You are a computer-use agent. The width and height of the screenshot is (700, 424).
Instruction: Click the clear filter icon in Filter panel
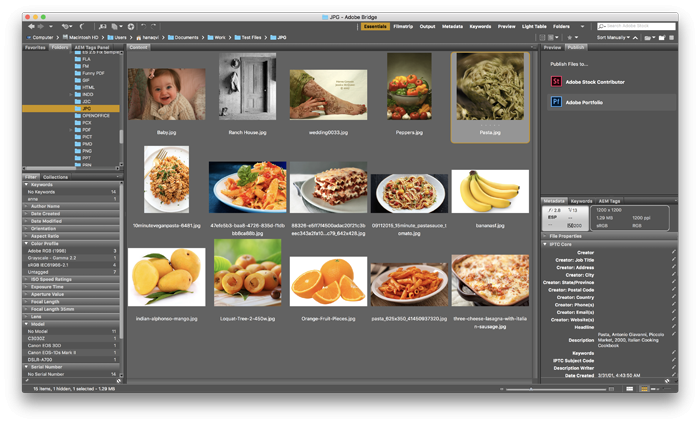(x=119, y=381)
